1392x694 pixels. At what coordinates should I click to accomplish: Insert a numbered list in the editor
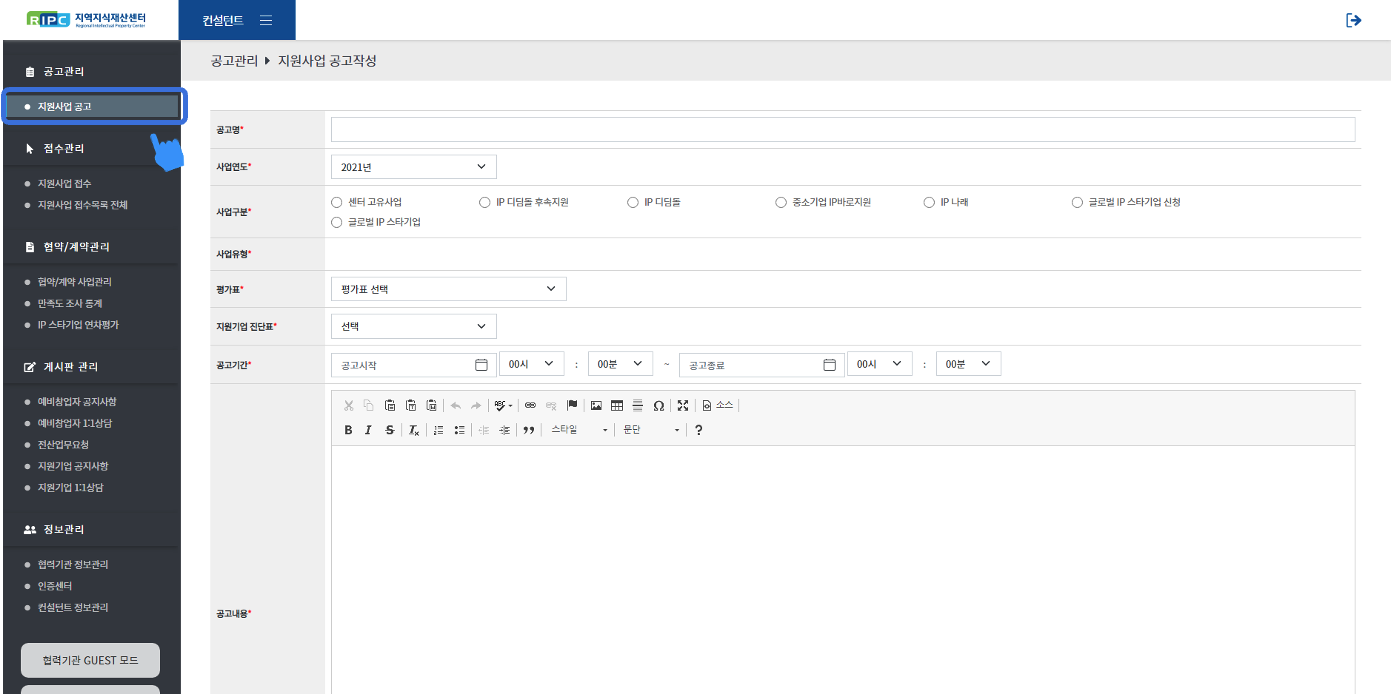(438, 430)
